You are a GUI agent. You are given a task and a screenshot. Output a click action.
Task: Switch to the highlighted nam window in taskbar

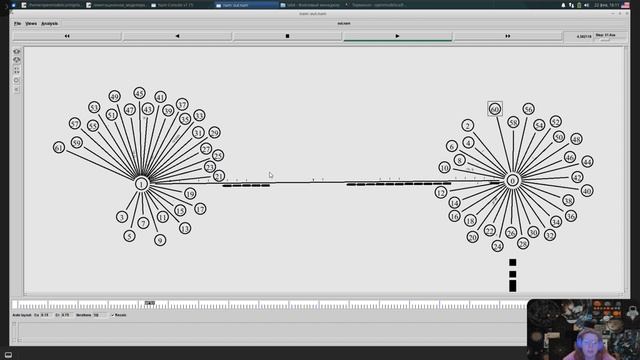(246, 5)
